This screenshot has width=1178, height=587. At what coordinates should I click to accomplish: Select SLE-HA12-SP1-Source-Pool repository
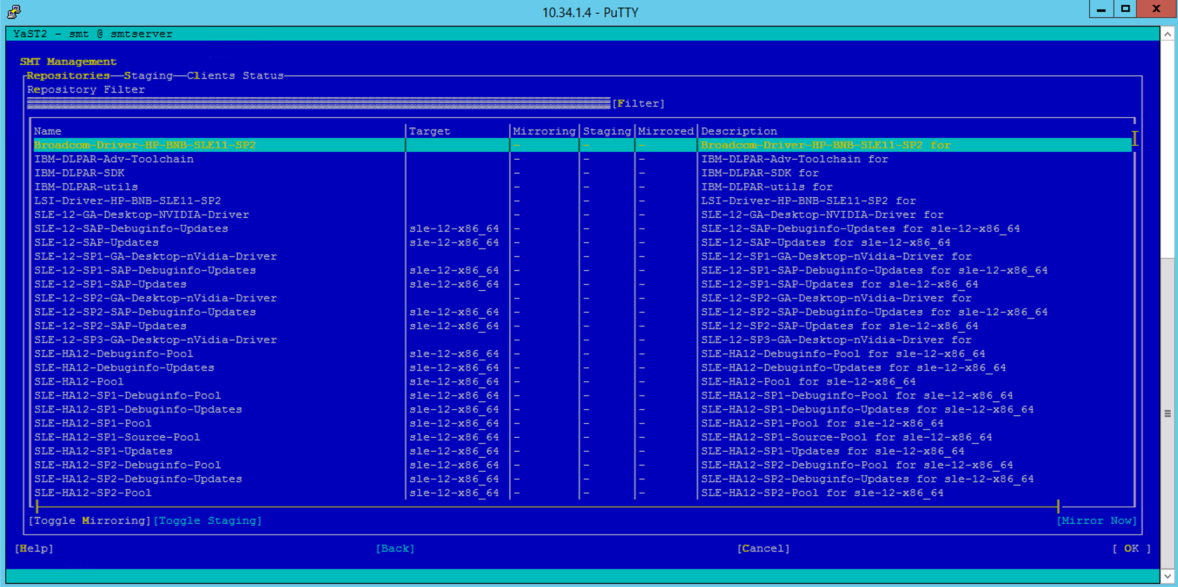117,437
